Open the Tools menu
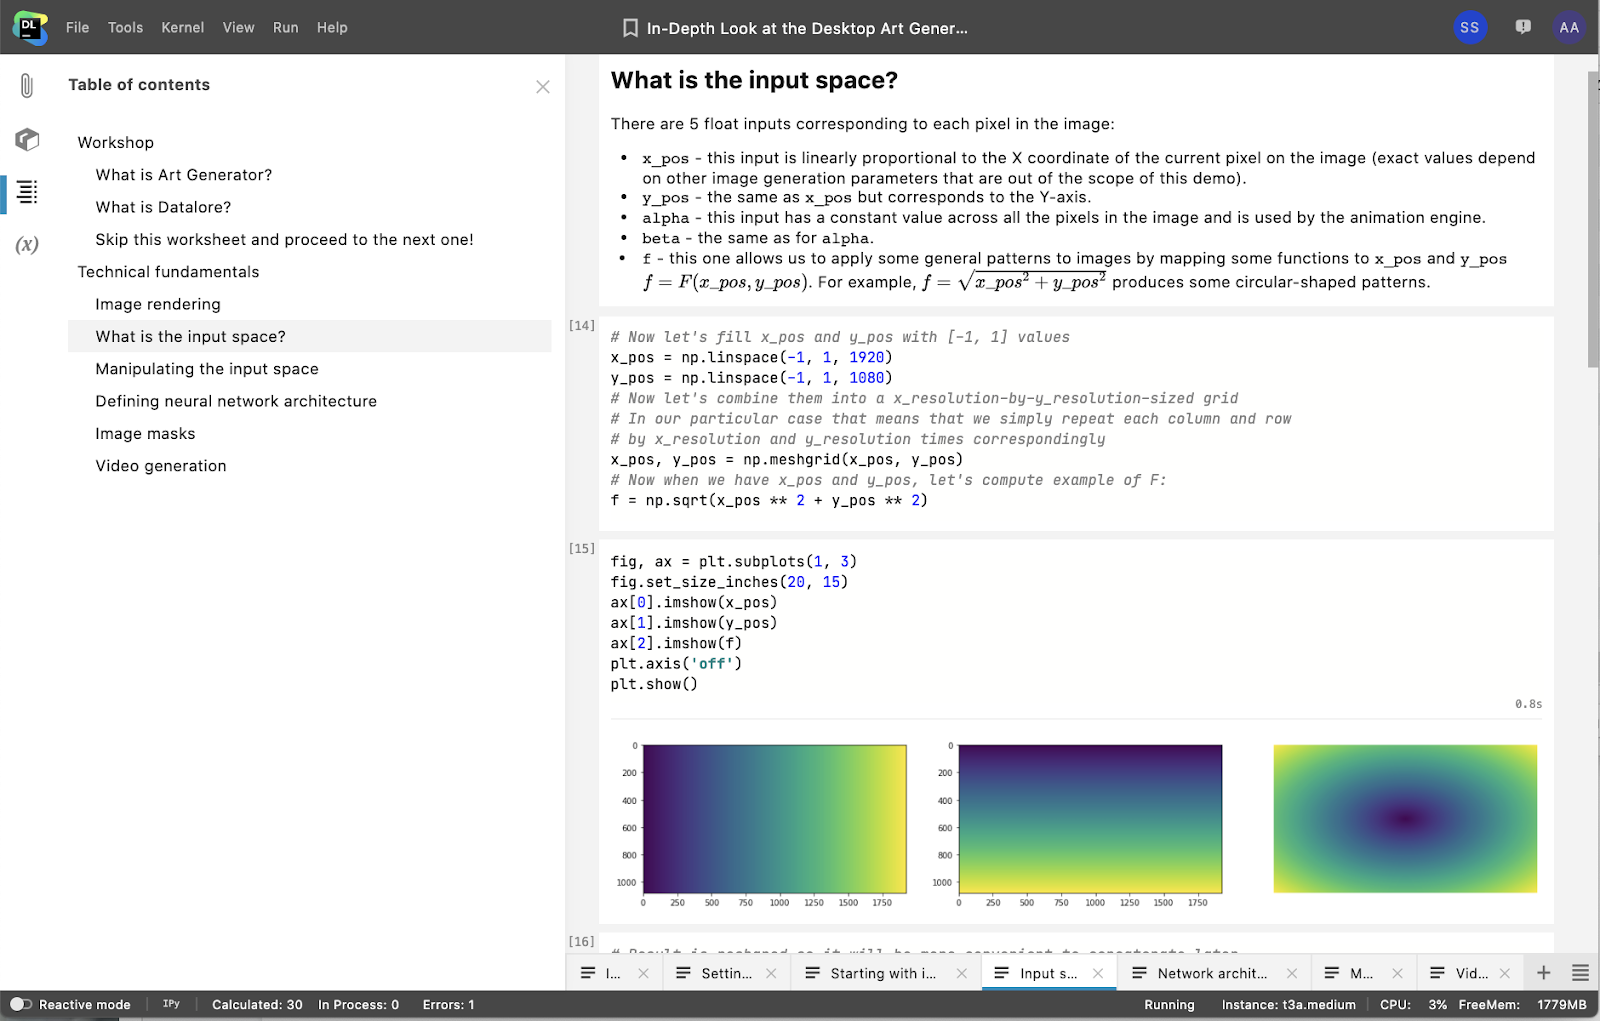The image size is (1600, 1021). [125, 27]
